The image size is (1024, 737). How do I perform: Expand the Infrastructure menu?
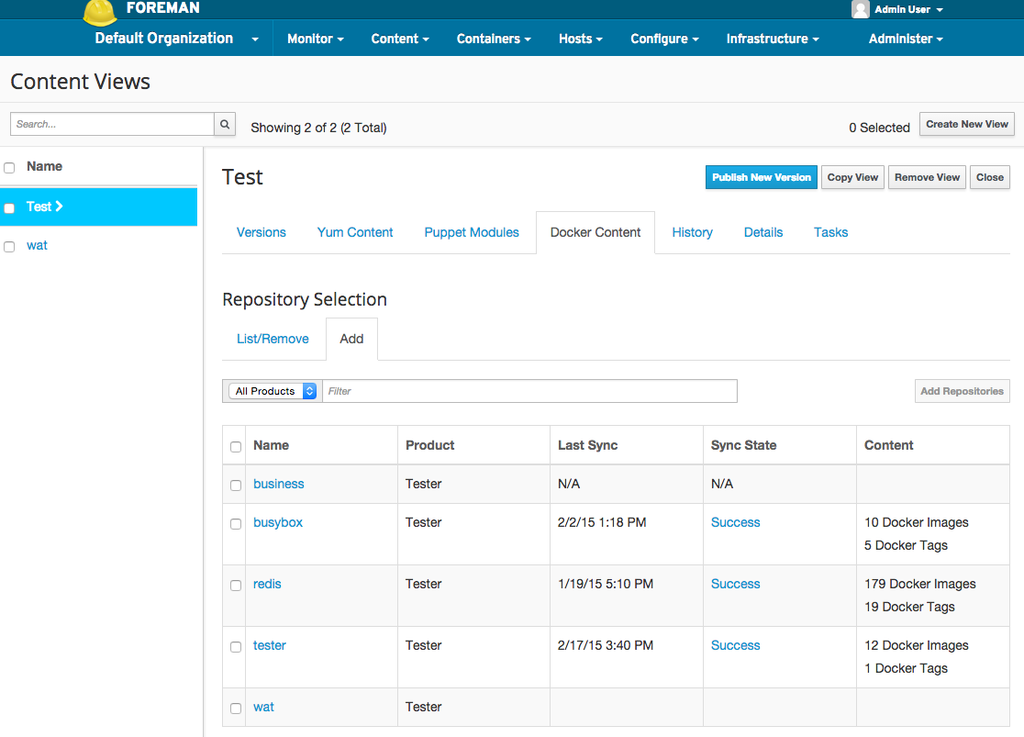773,39
